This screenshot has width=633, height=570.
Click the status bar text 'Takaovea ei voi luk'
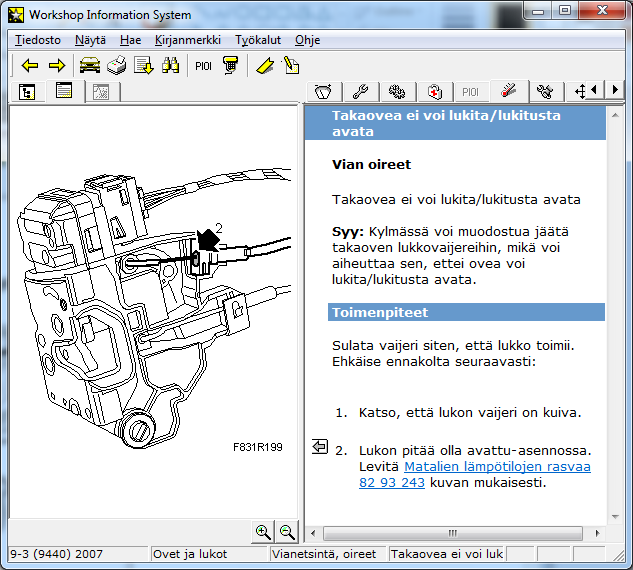coord(447,554)
